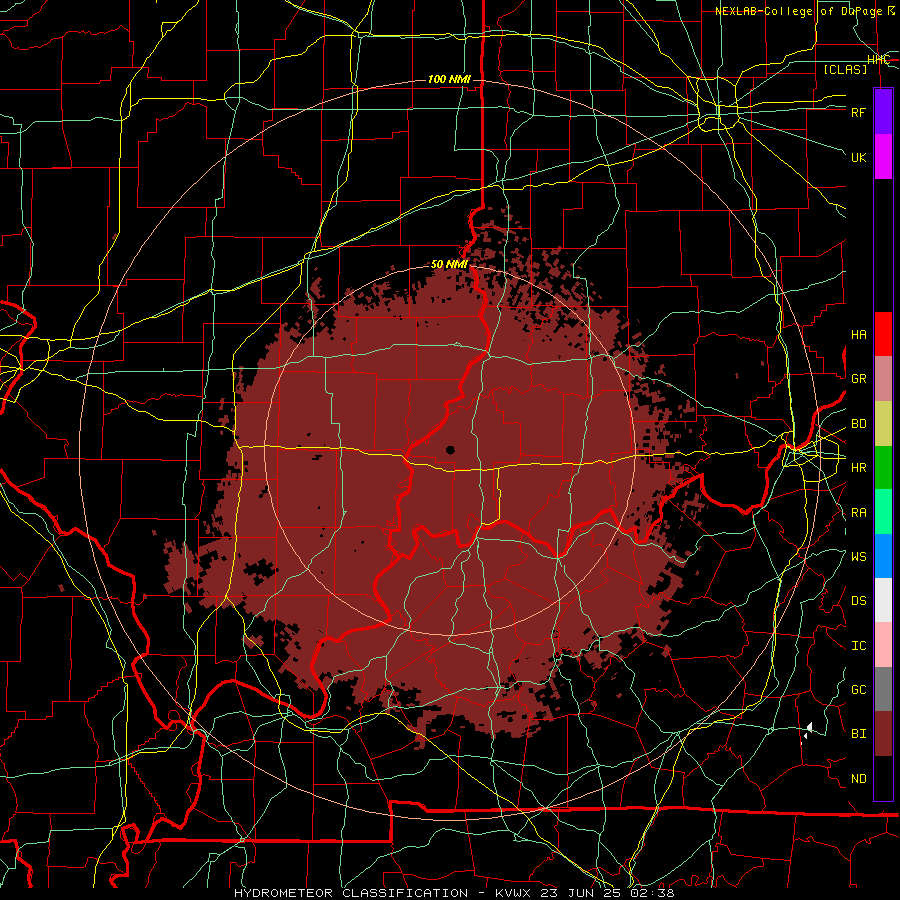Click the RF purple legend swatch

pyautogui.click(x=883, y=112)
